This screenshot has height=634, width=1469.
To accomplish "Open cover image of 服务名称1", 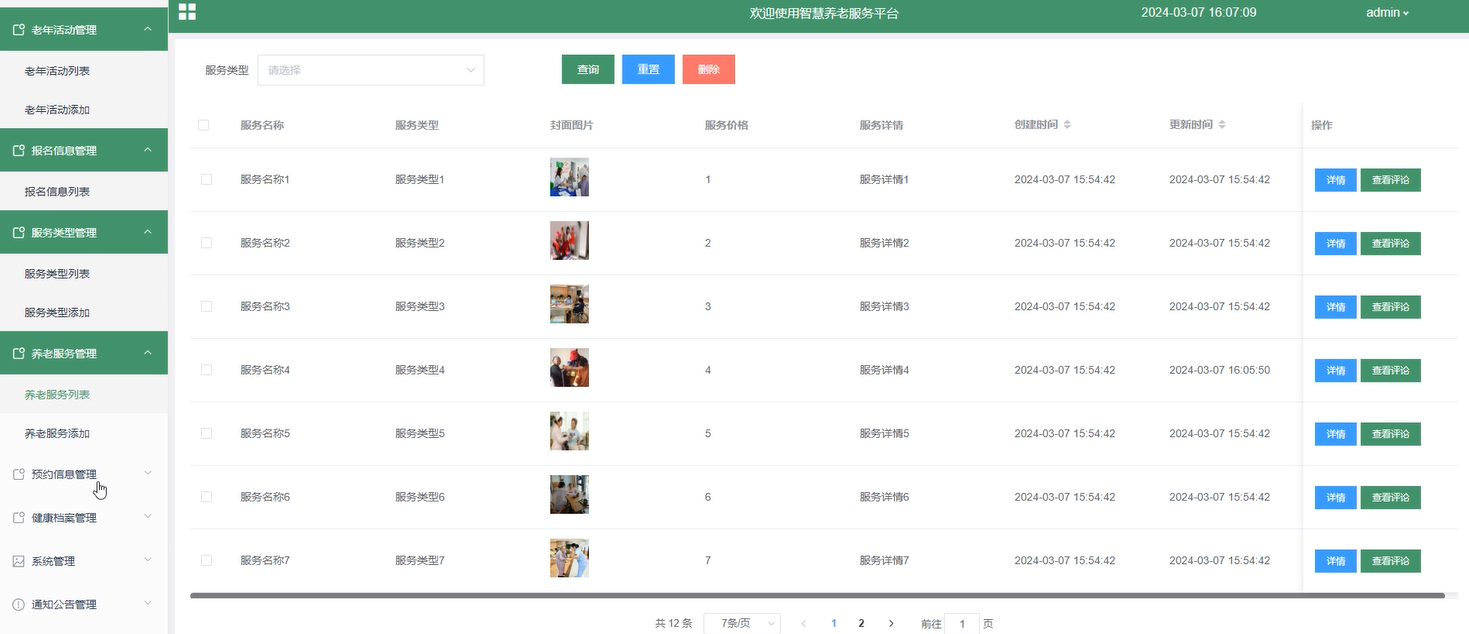I will (x=569, y=177).
